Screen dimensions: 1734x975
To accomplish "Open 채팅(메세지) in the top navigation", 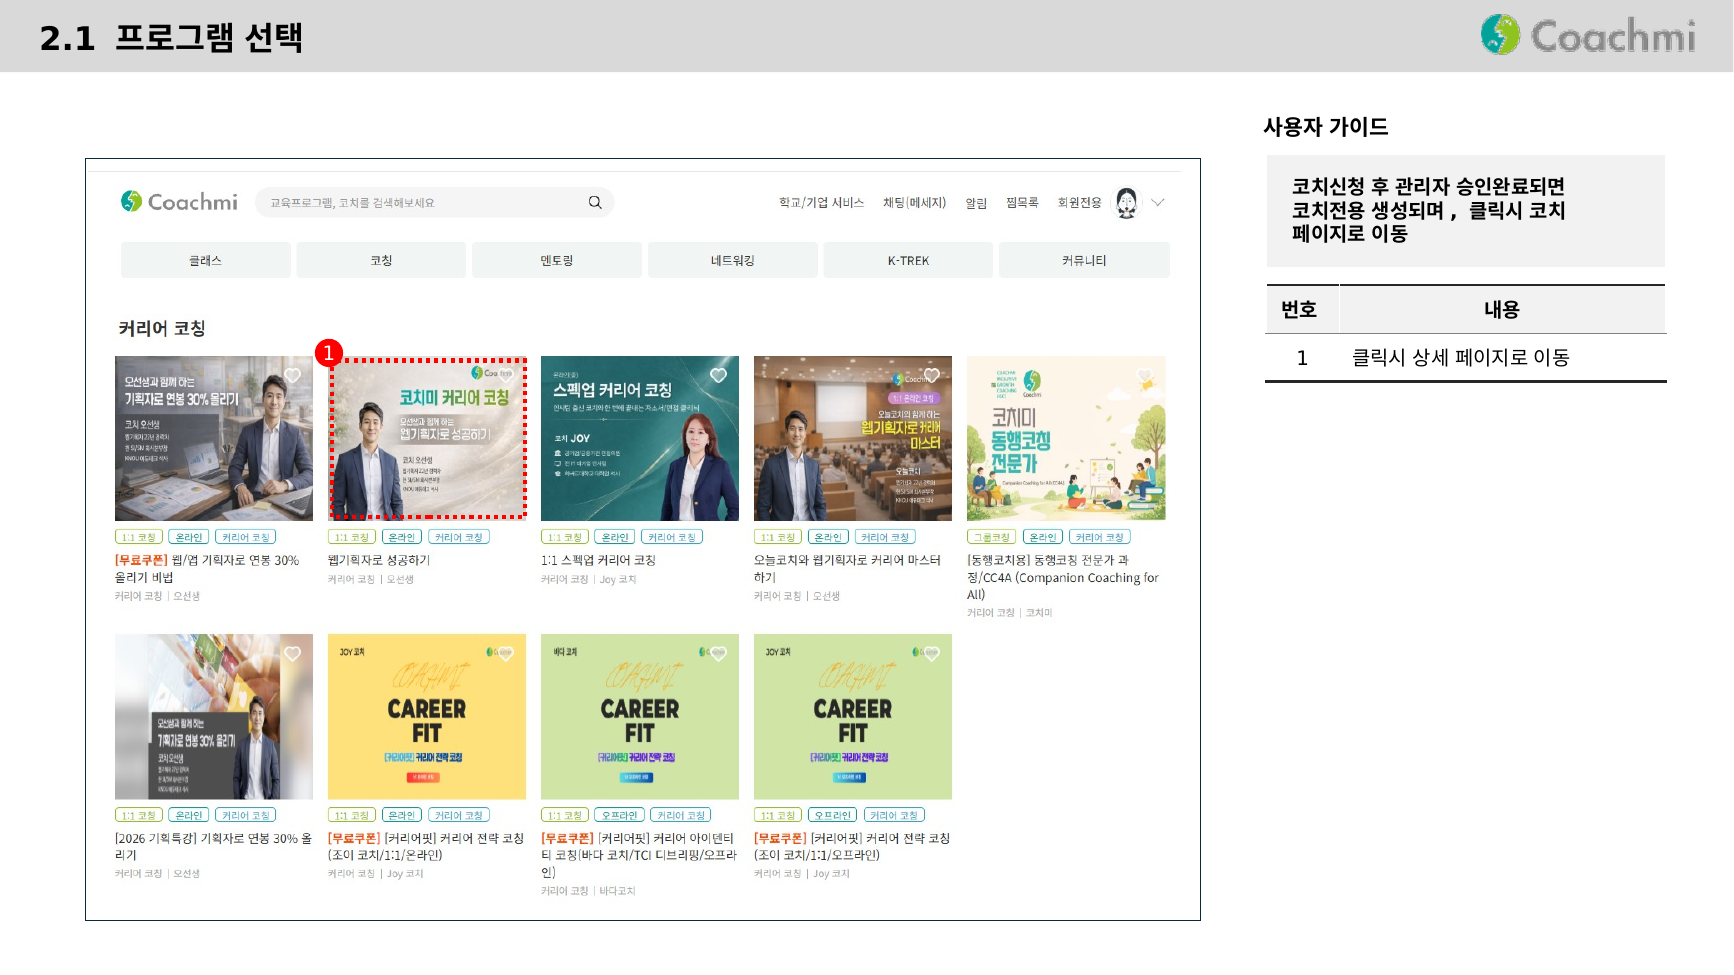I will pos(914,202).
